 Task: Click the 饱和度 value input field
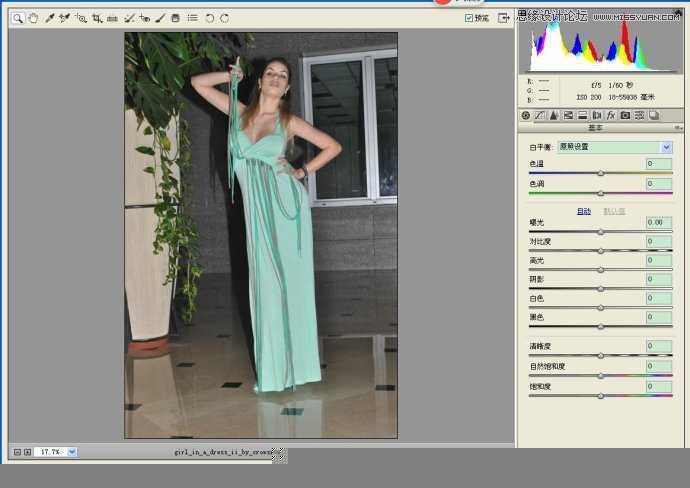point(659,387)
